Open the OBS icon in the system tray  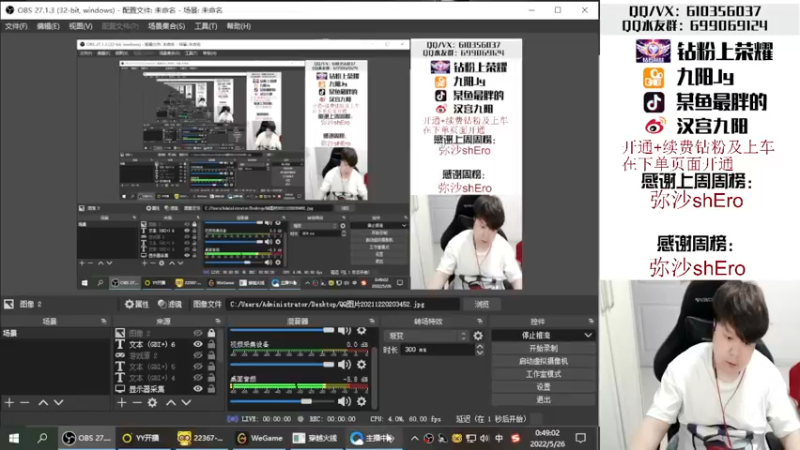429,438
